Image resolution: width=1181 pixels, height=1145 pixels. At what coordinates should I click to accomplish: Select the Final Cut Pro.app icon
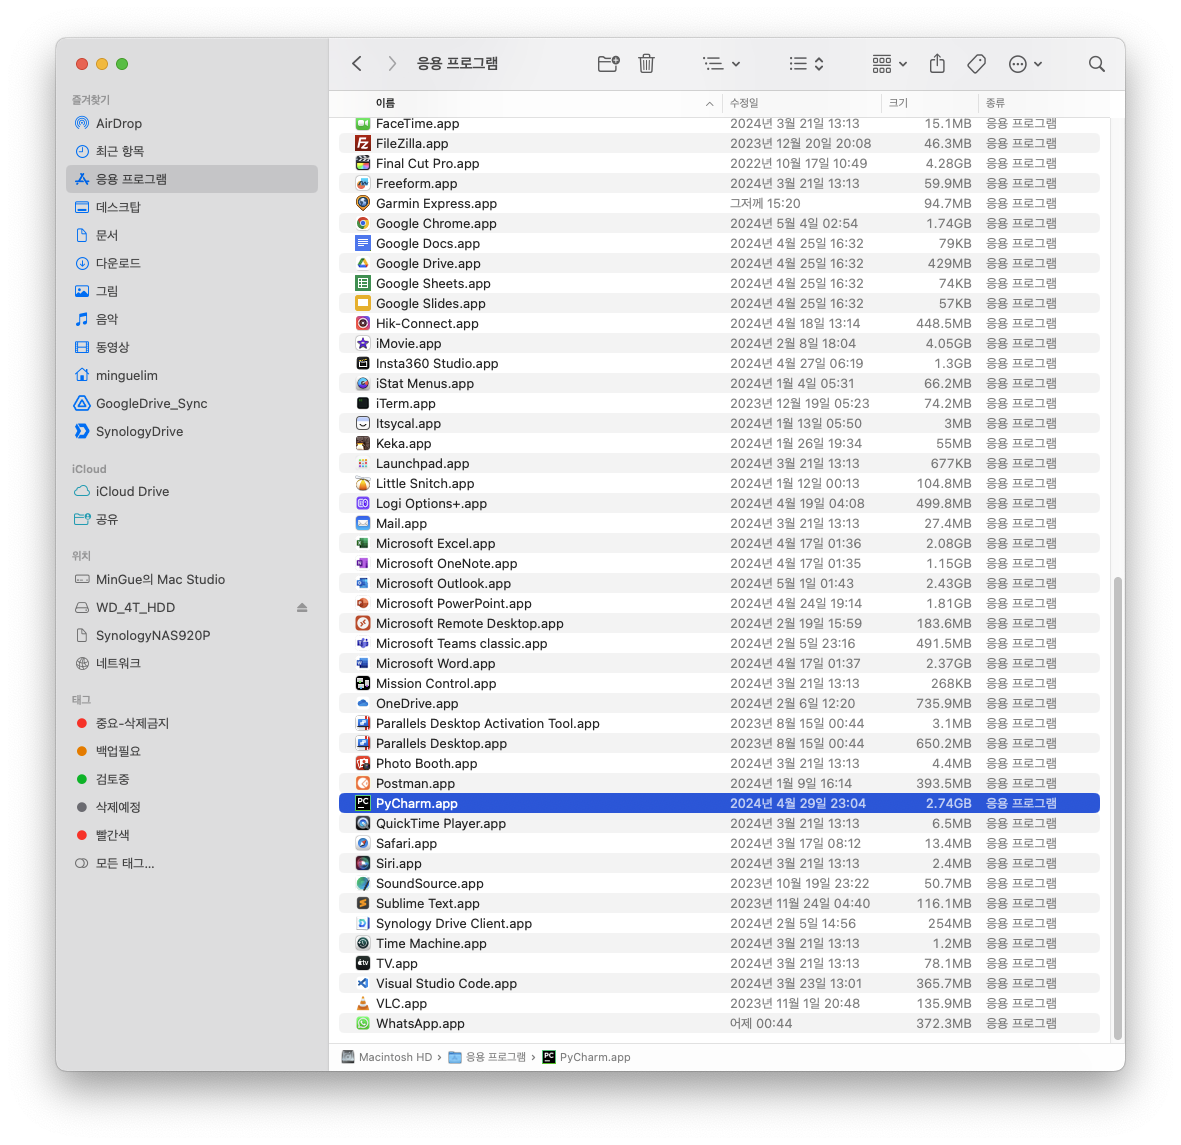pyautogui.click(x=363, y=163)
